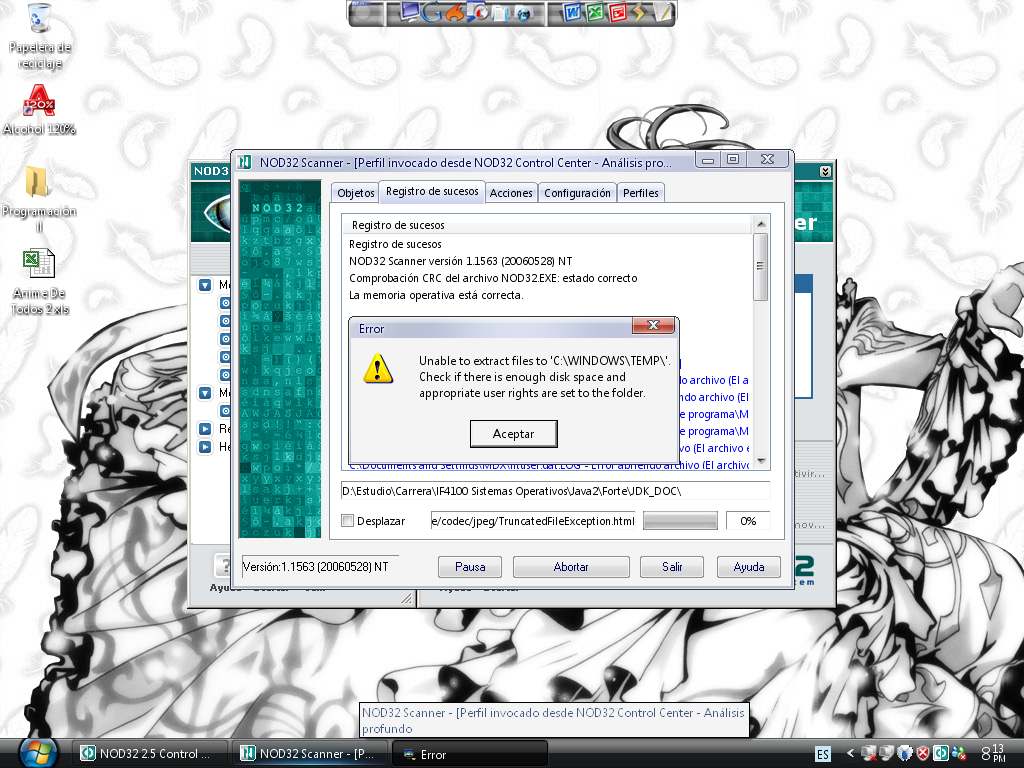Click the ES language indicator
This screenshot has height=768, width=1024.
[823, 754]
